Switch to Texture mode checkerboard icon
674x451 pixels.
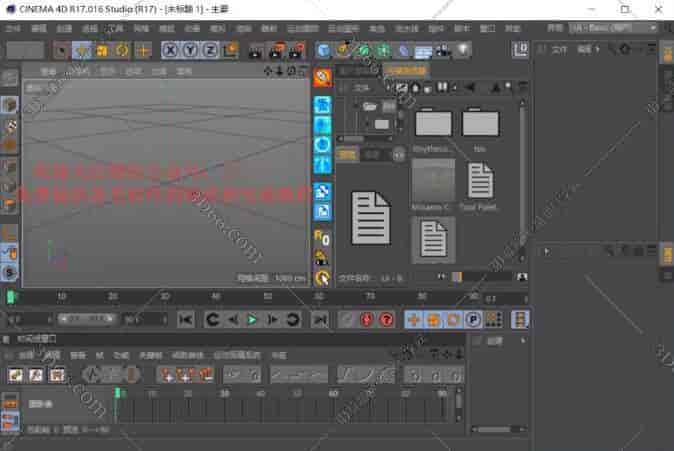[9, 125]
